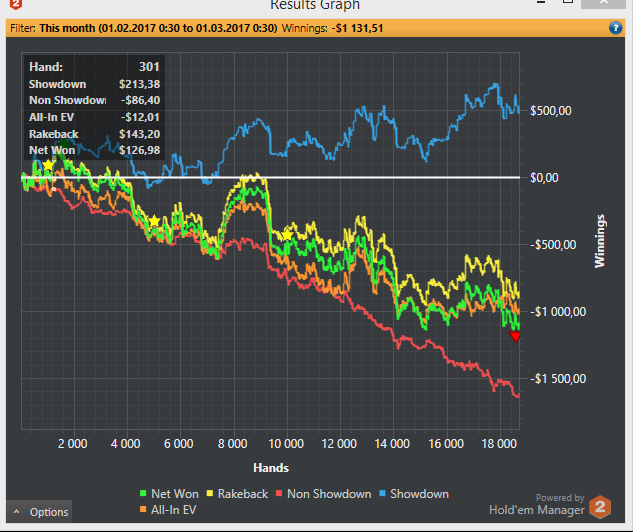The width and height of the screenshot is (633, 532).
Task: Click the Showdown legend label
Action: (x=419, y=494)
